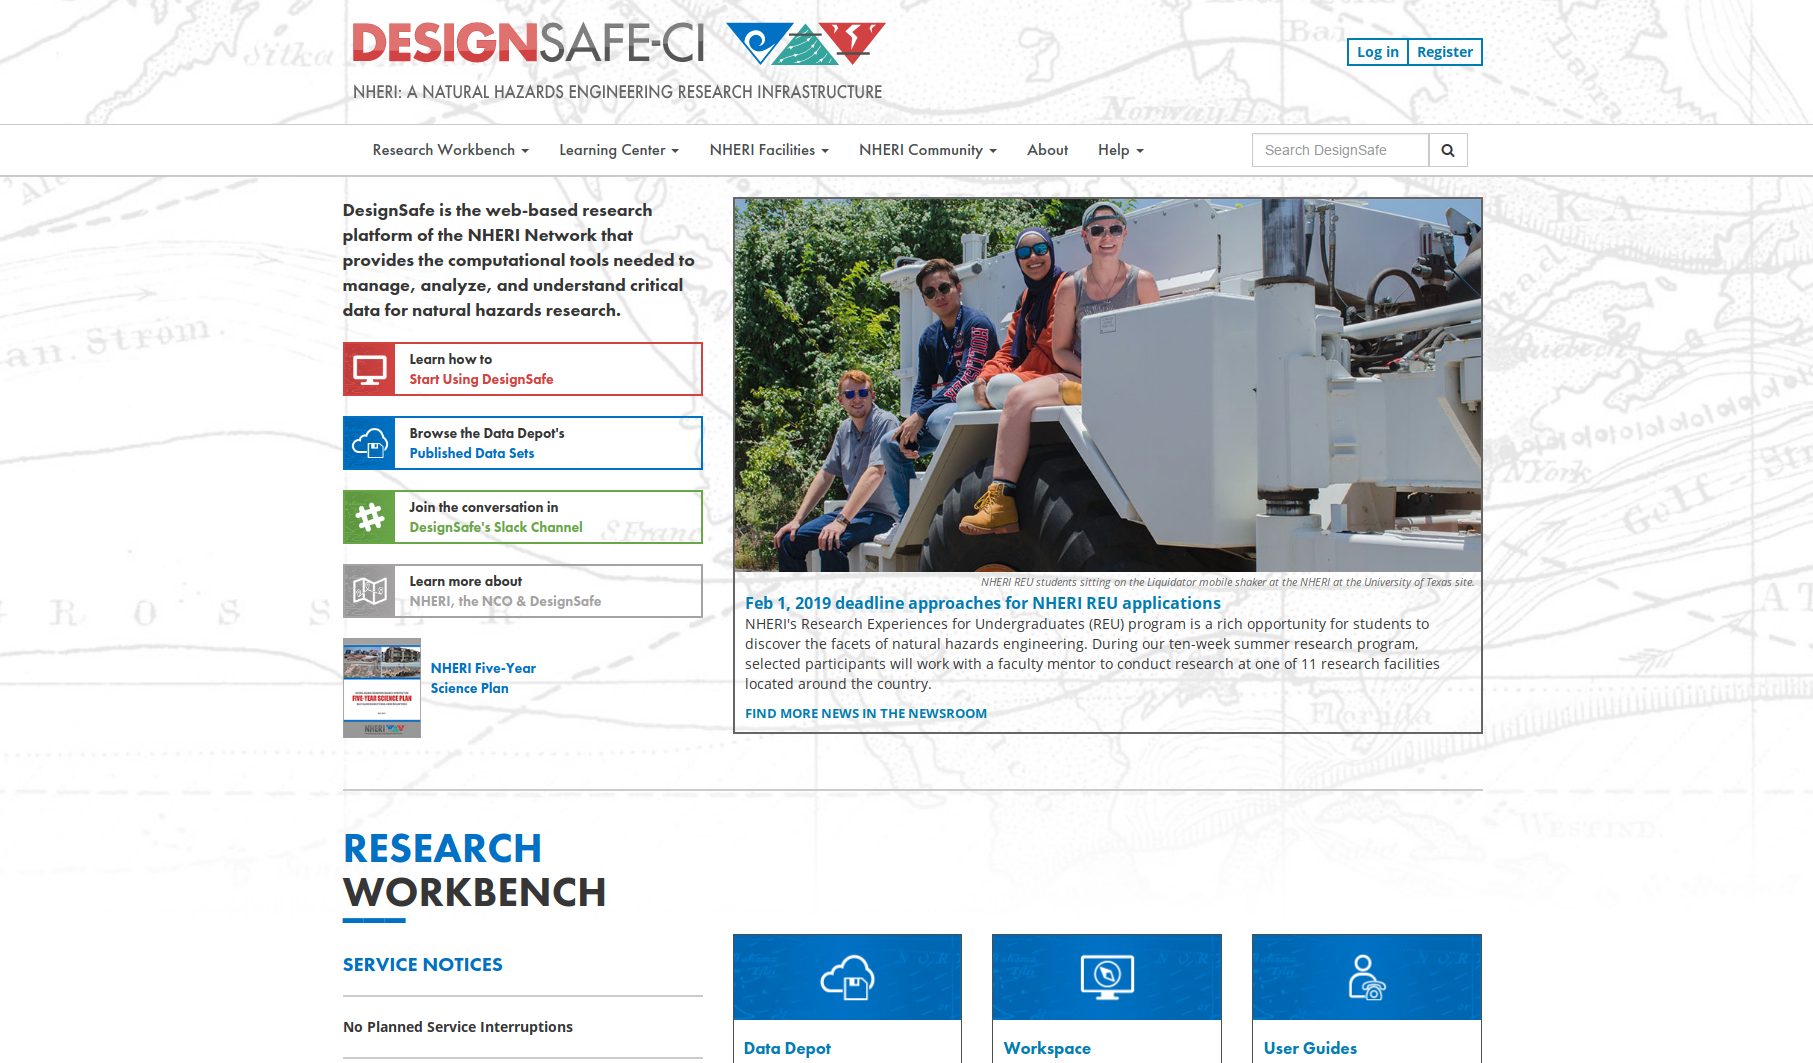
Task: Open the User Guides person icon tile
Action: [1366, 977]
